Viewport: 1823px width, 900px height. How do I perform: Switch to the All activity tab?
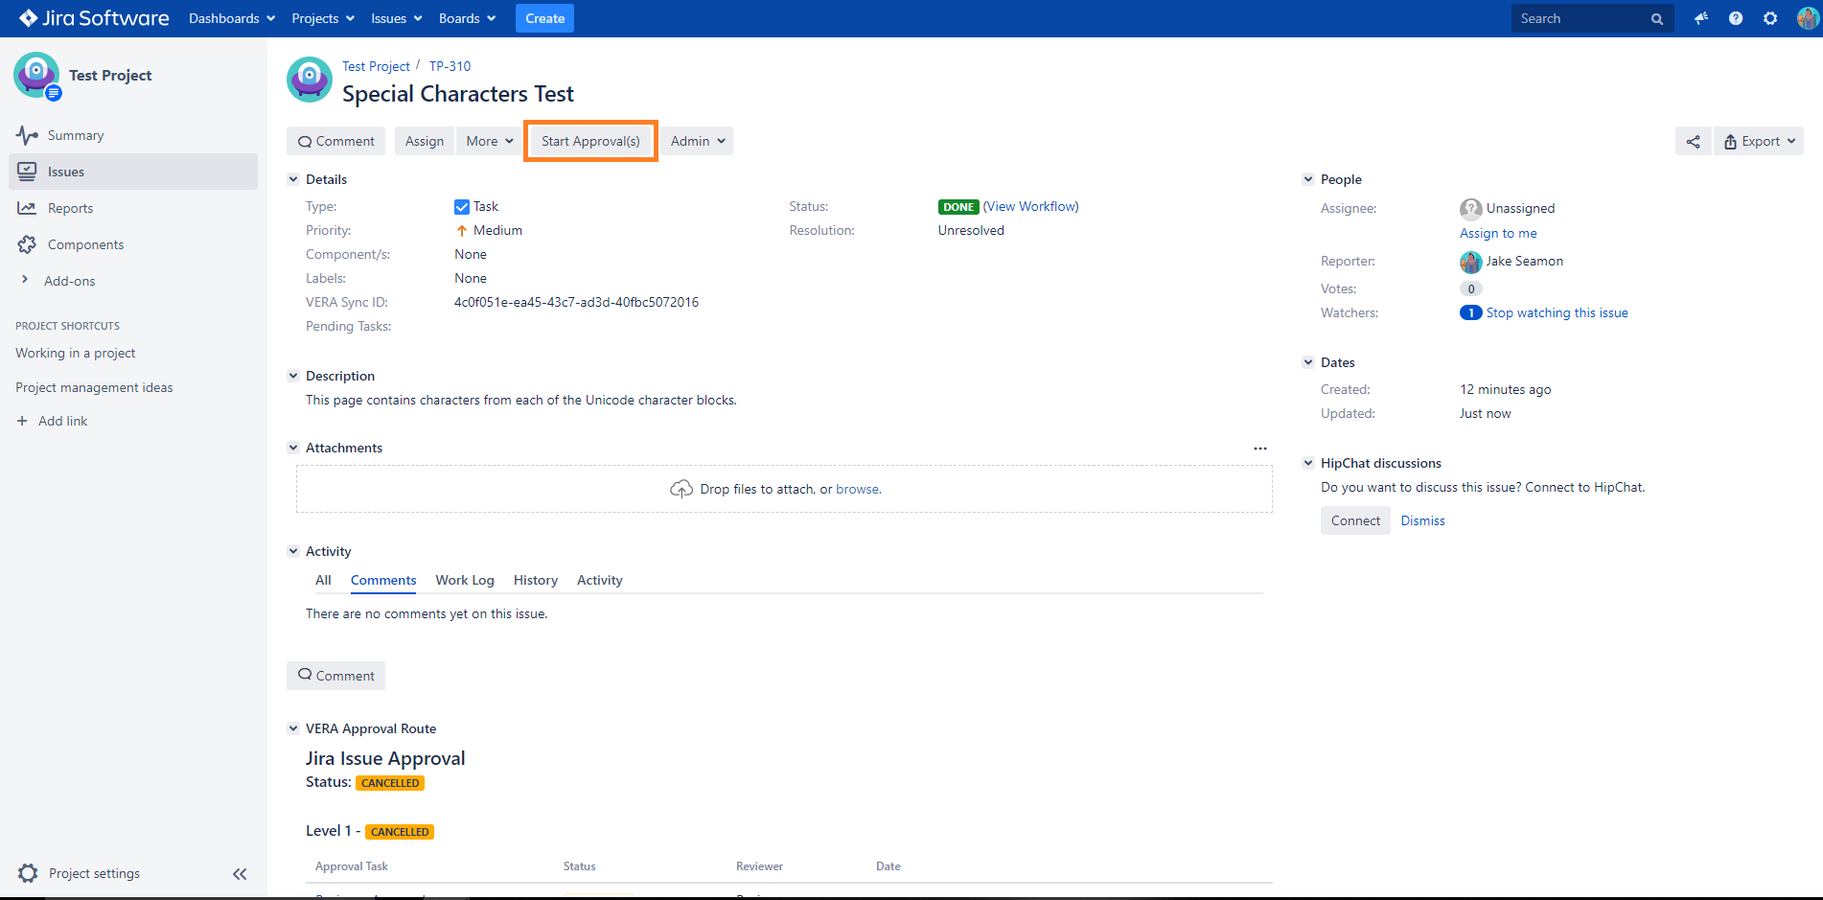(x=323, y=580)
